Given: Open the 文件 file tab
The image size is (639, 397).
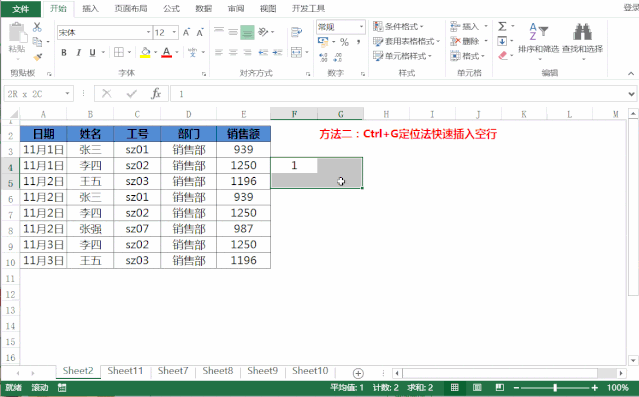Looking at the screenshot, I should tap(21, 9).
